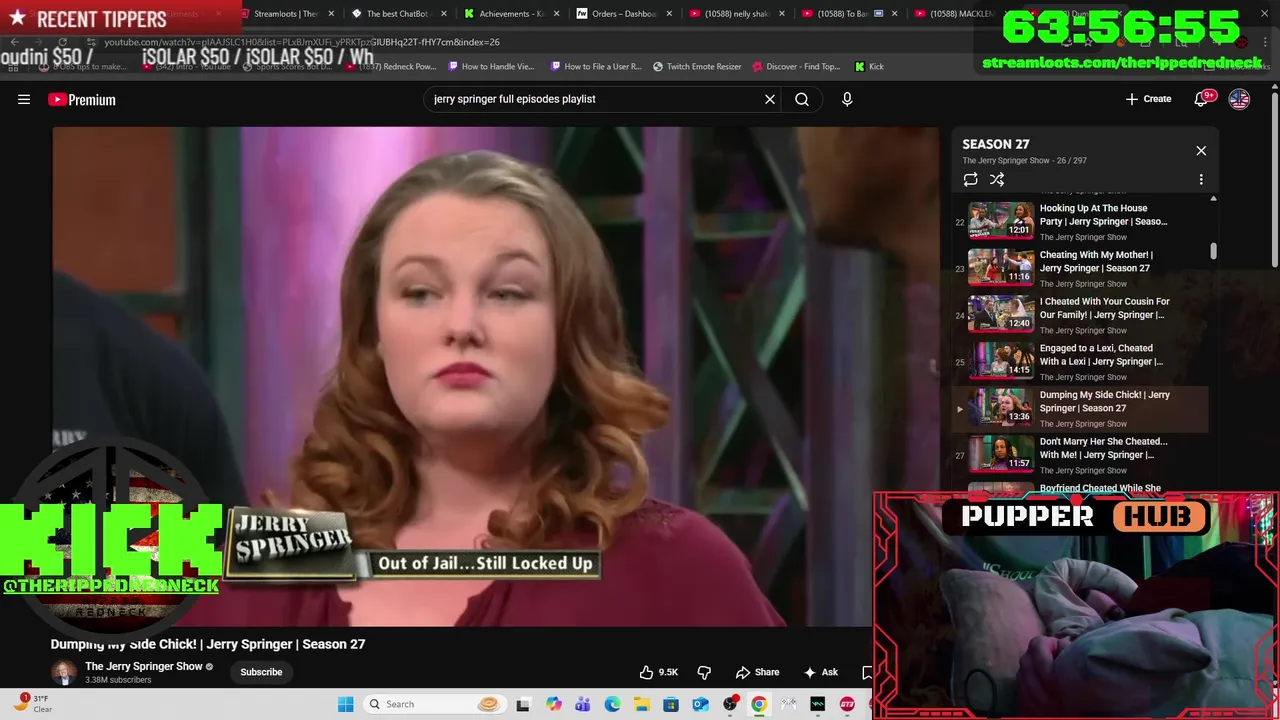Open YouTube notifications bell
Screen dimensions: 1280x720
pos(1202,99)
